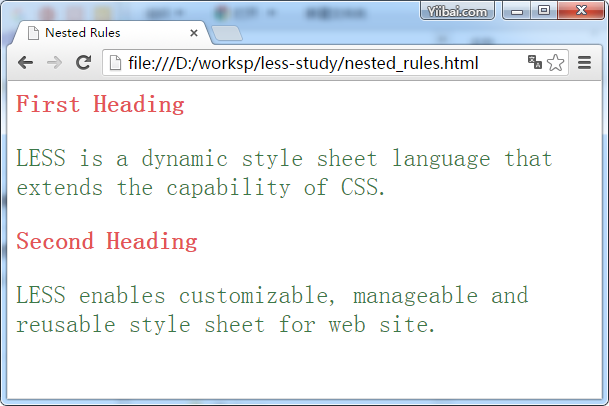Open the Chrome hamburger menu
Image resolution: width=609 pixels, height=406 pixels.
pos(587,63)
